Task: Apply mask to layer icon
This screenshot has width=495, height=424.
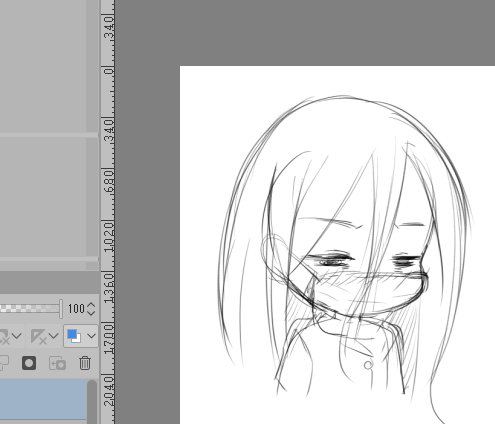Action: 57,363
